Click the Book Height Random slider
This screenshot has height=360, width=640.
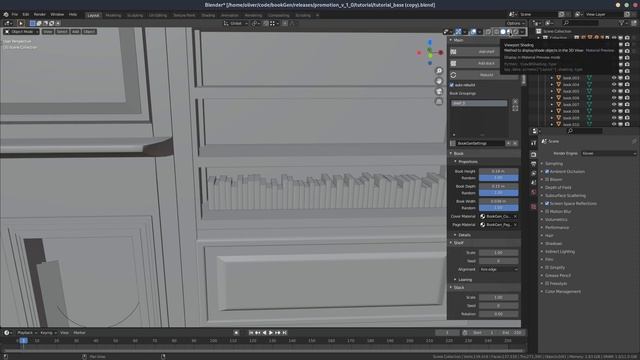tap(498, 178)
